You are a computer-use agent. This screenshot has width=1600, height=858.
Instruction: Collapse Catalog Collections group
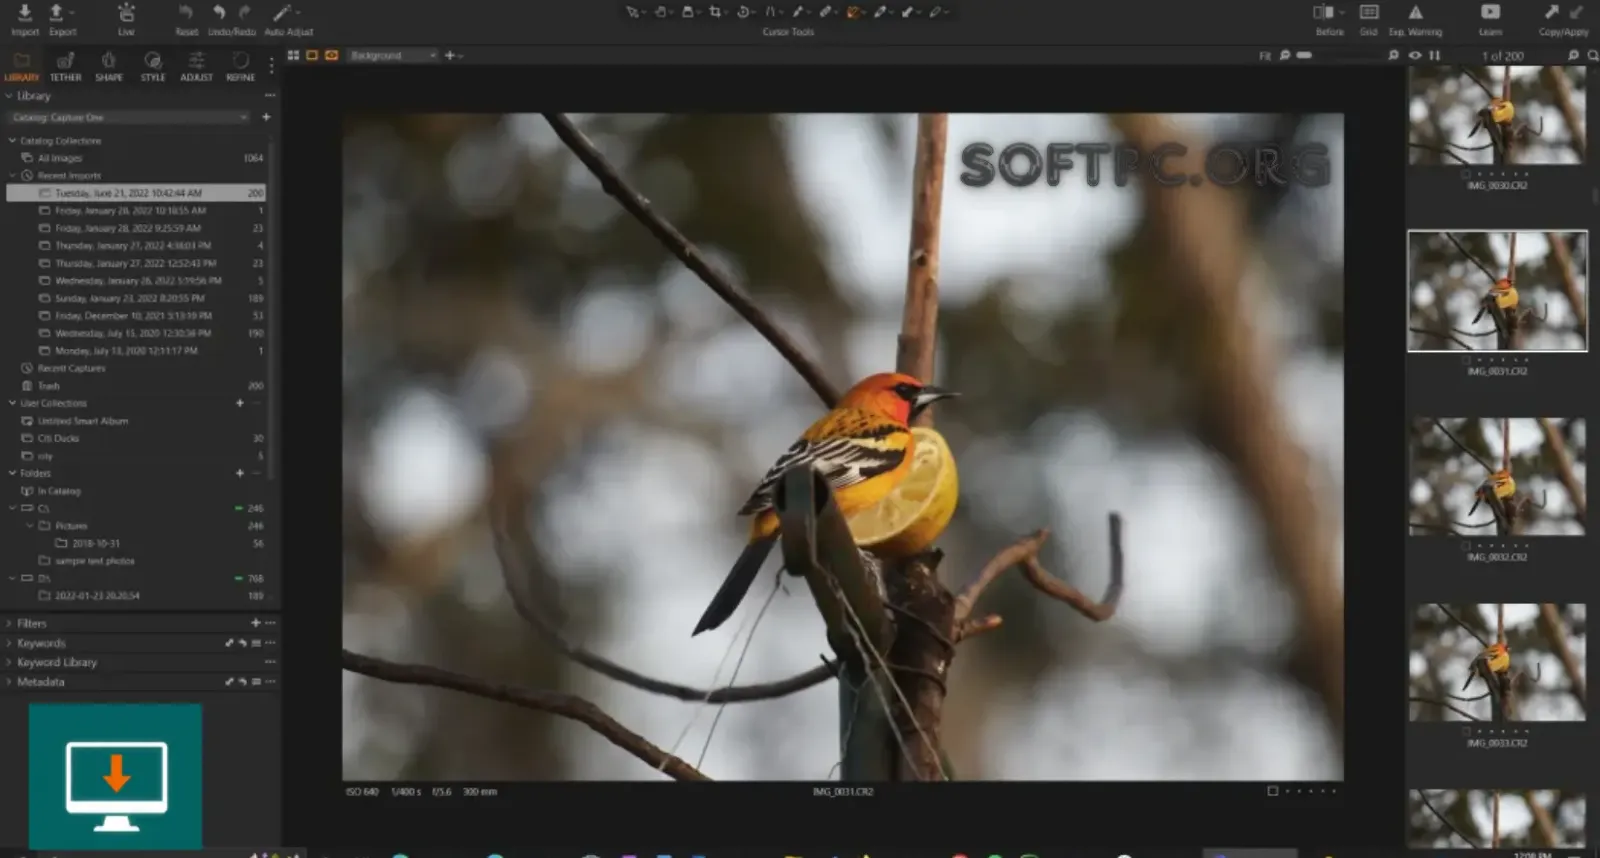[12, 141]
